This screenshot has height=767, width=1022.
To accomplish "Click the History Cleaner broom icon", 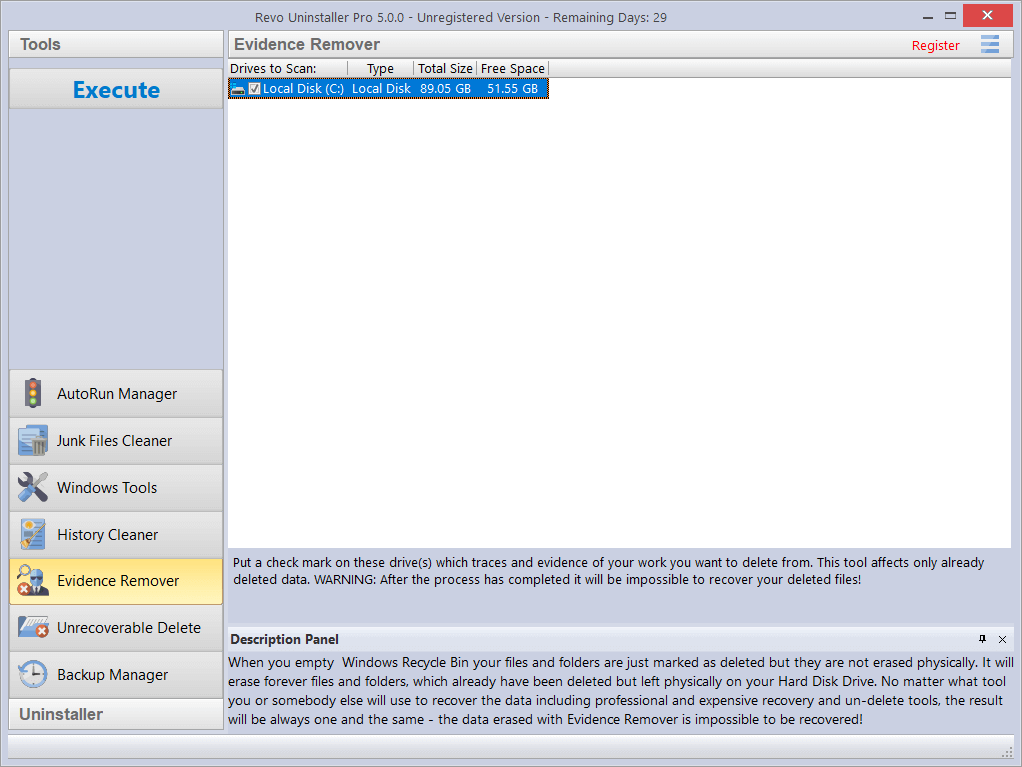I will 33,534.
